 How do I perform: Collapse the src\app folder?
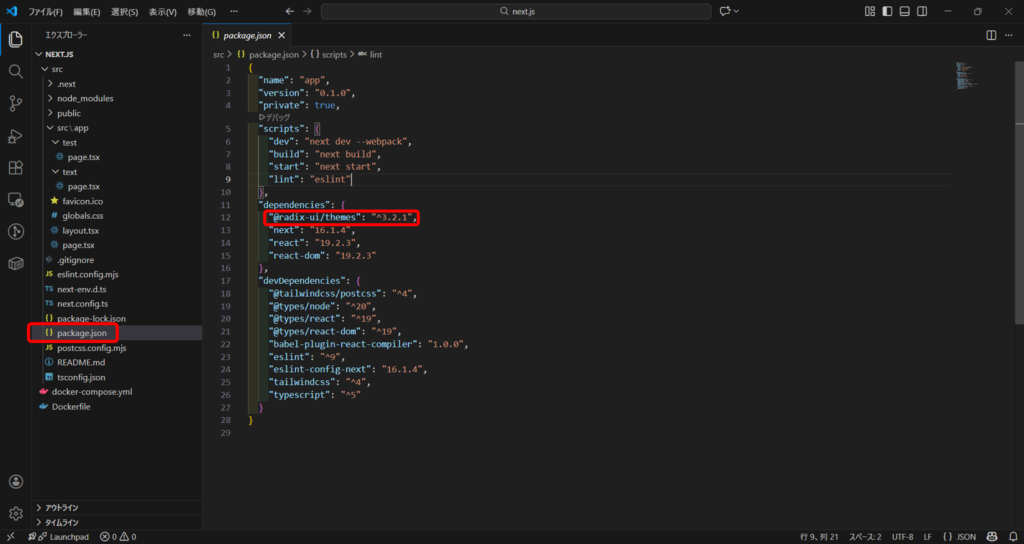75,128
